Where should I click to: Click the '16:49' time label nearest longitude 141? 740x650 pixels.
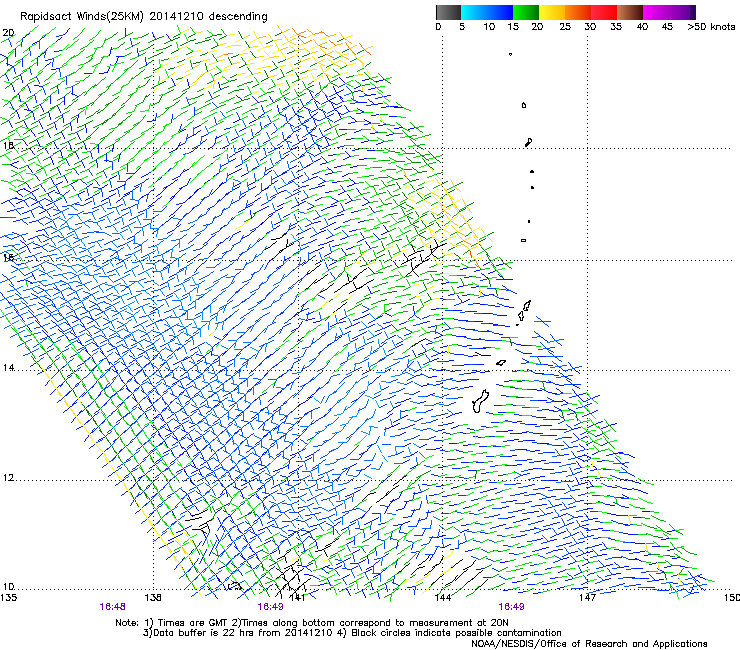click(270, 607)
